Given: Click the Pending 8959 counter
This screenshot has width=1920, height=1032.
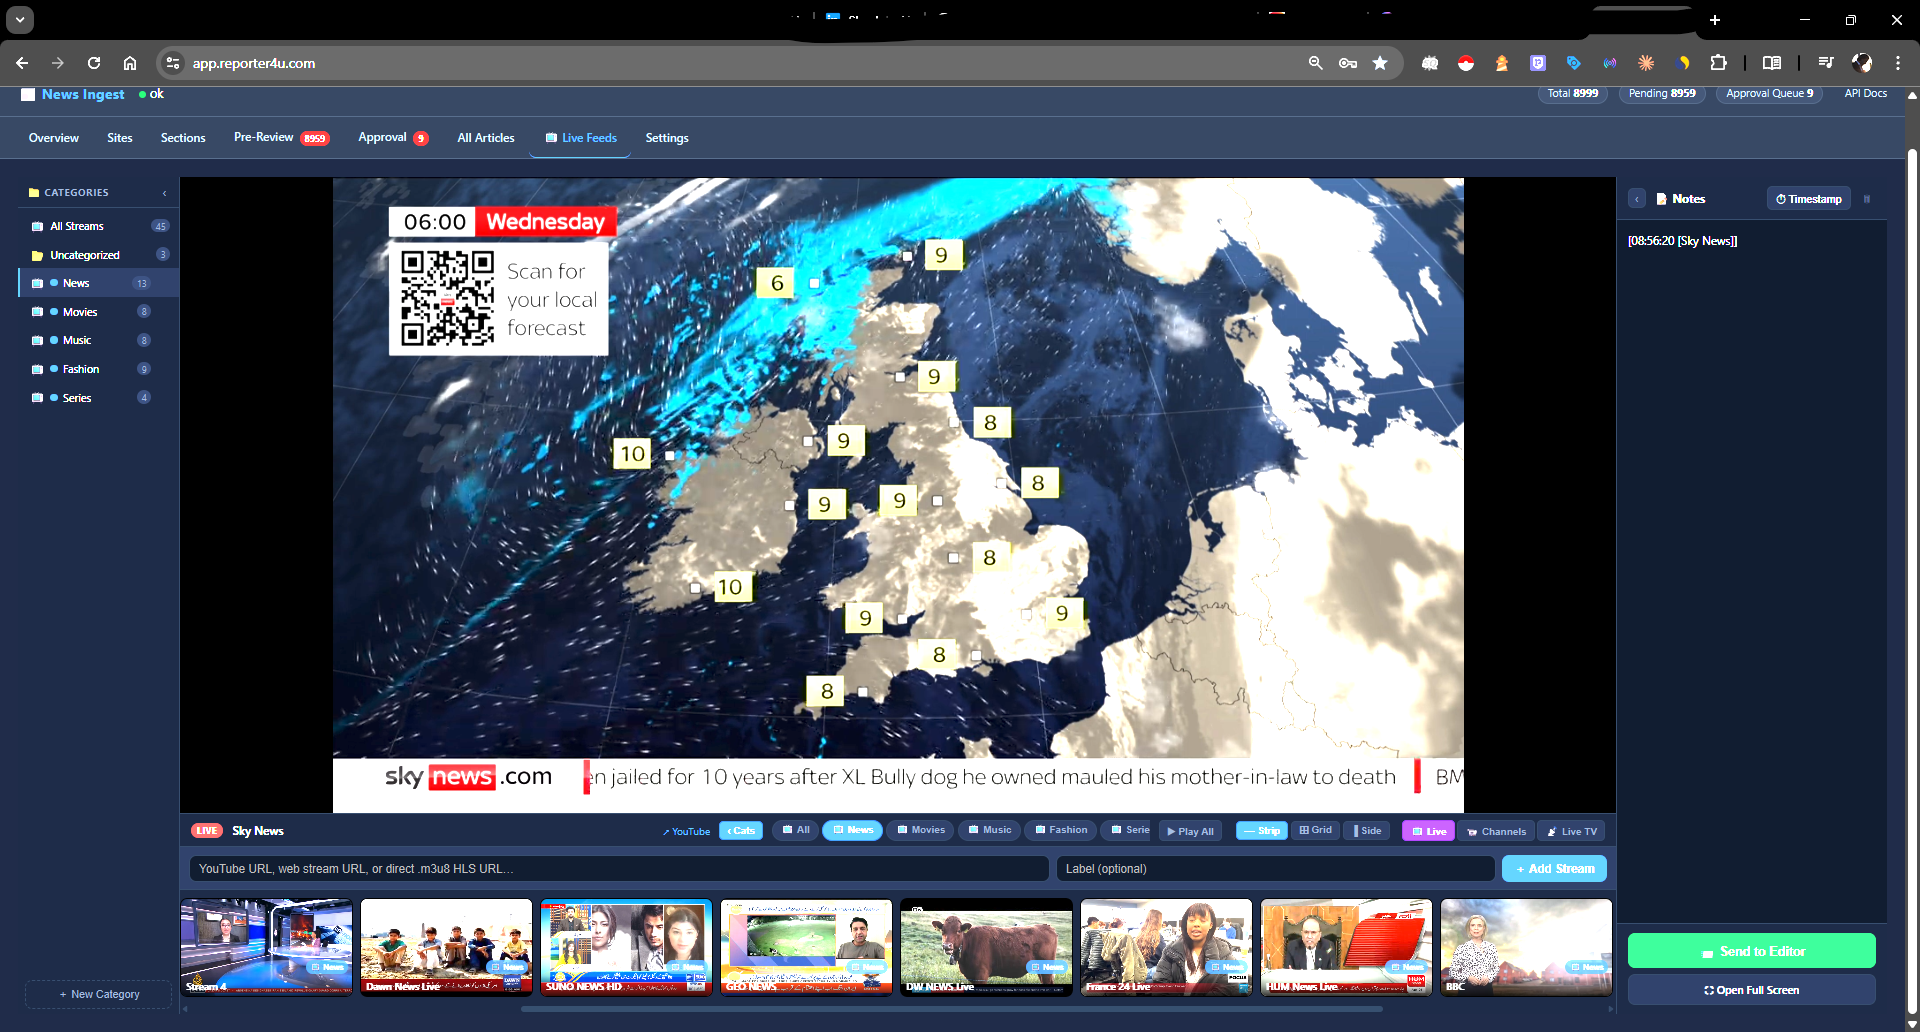Looking at the screenshot, I should point(1662,93).
